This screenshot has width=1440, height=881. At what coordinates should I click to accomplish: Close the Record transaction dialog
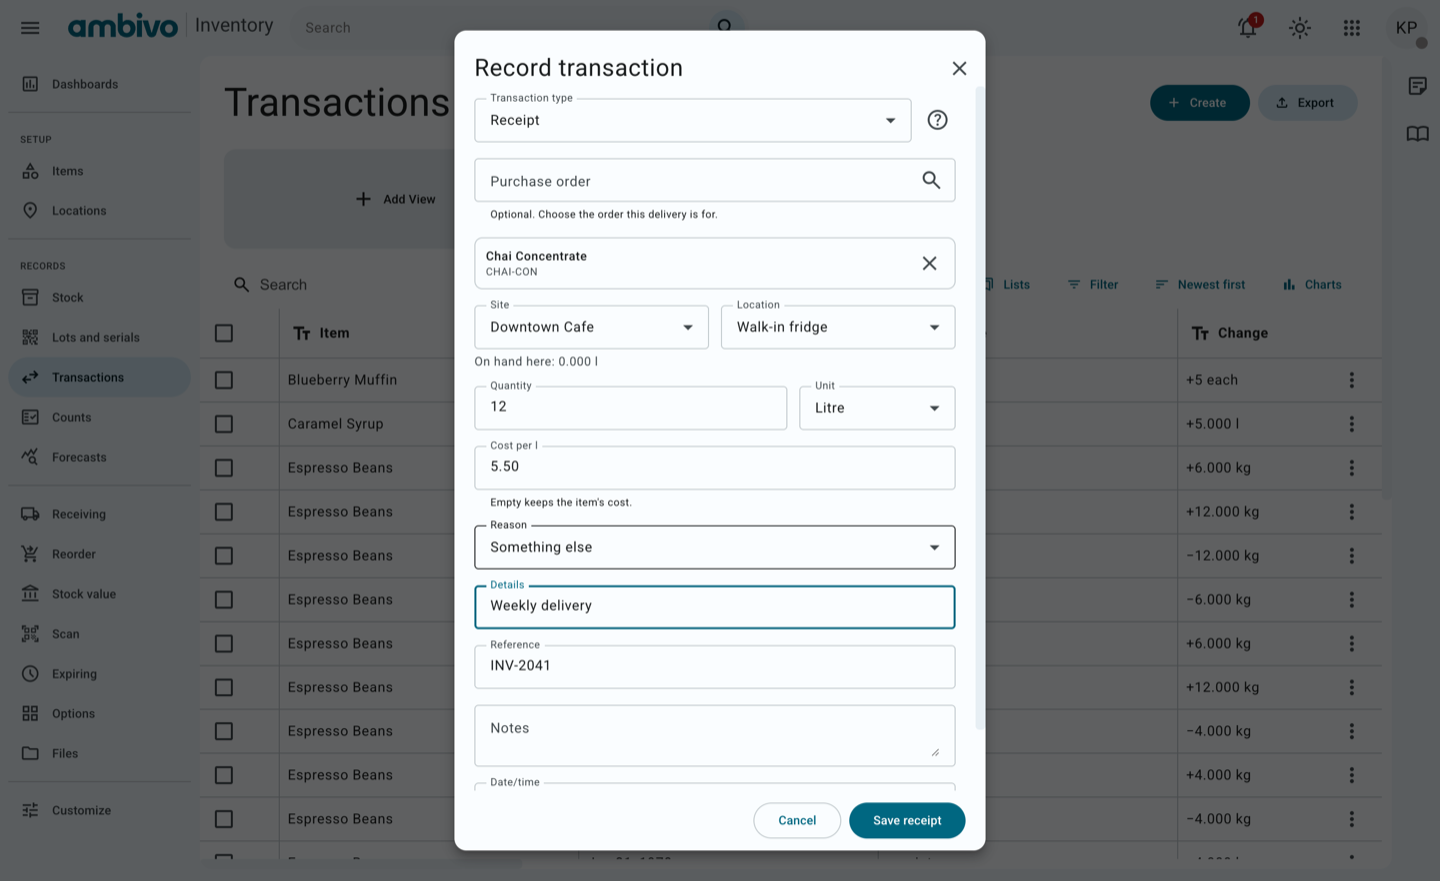959,68
